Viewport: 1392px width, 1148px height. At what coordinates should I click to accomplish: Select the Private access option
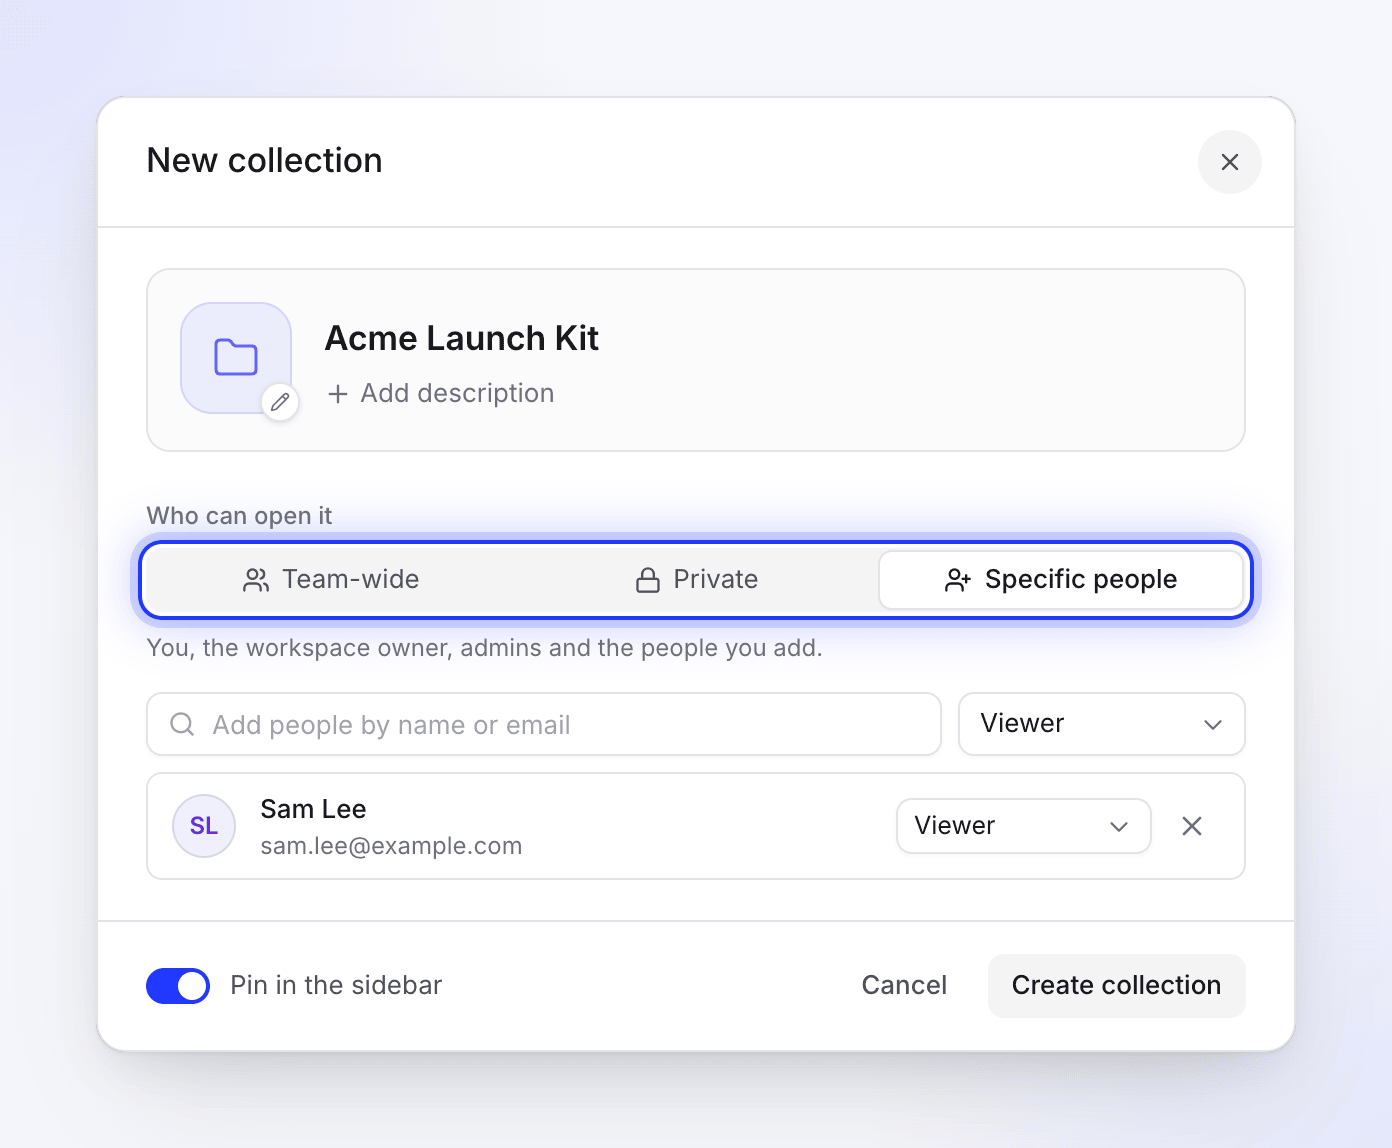pyautogui.click(x=696, y=580)
